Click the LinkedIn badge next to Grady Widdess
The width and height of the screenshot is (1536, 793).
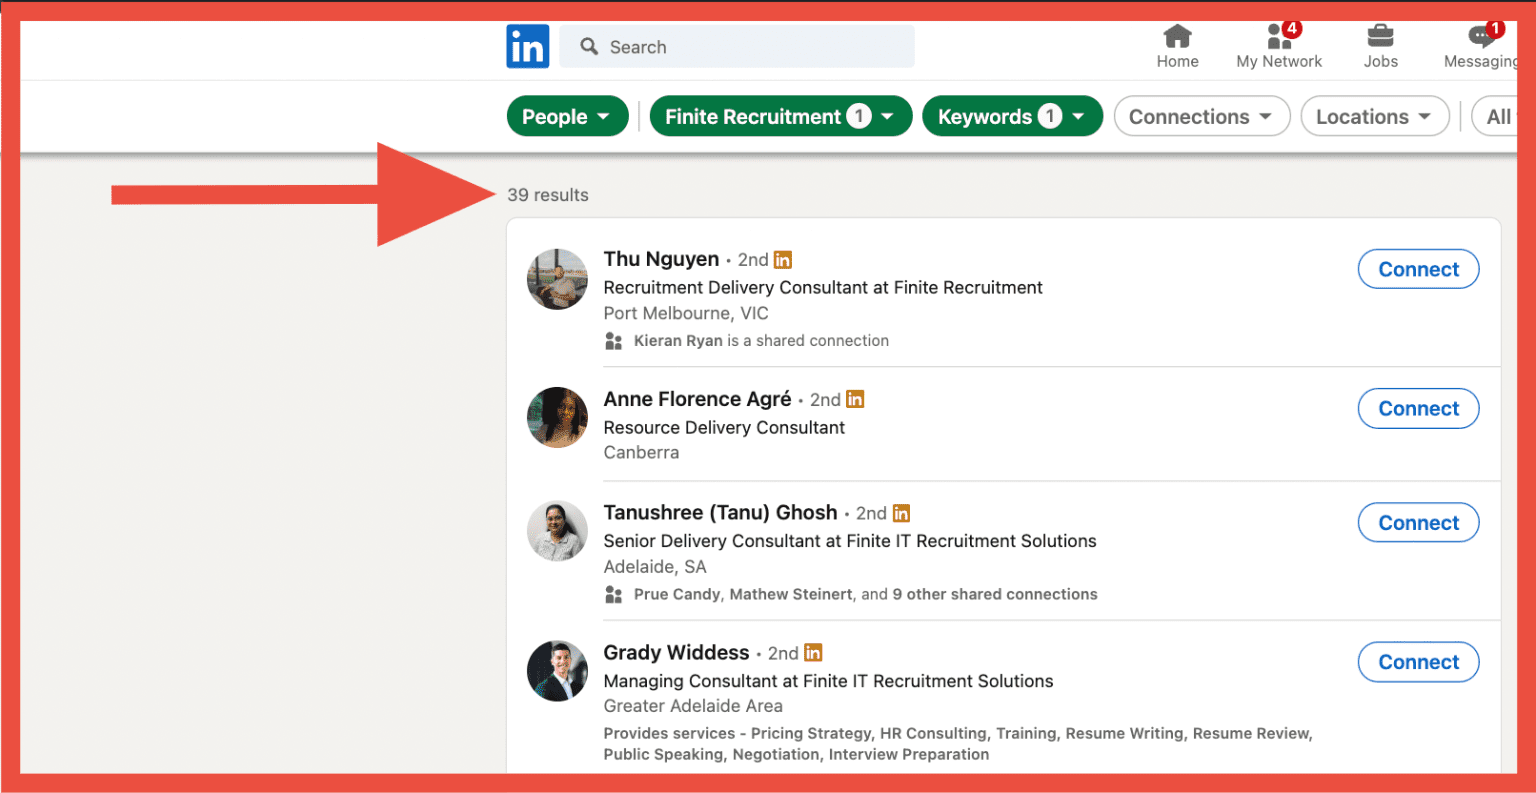click(813, 653)
